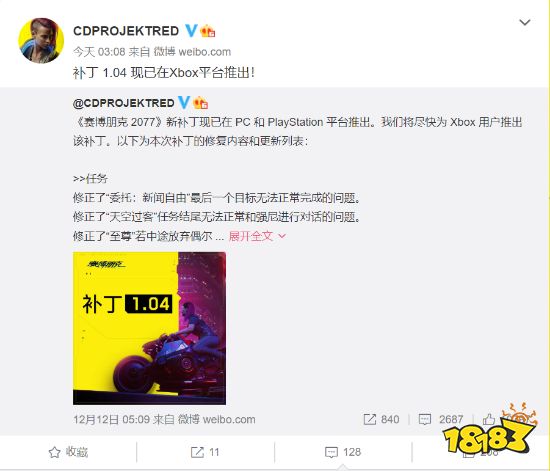
Task: Click the 微博 weibo.com source link at top
Action: click(x=192, y=52)
